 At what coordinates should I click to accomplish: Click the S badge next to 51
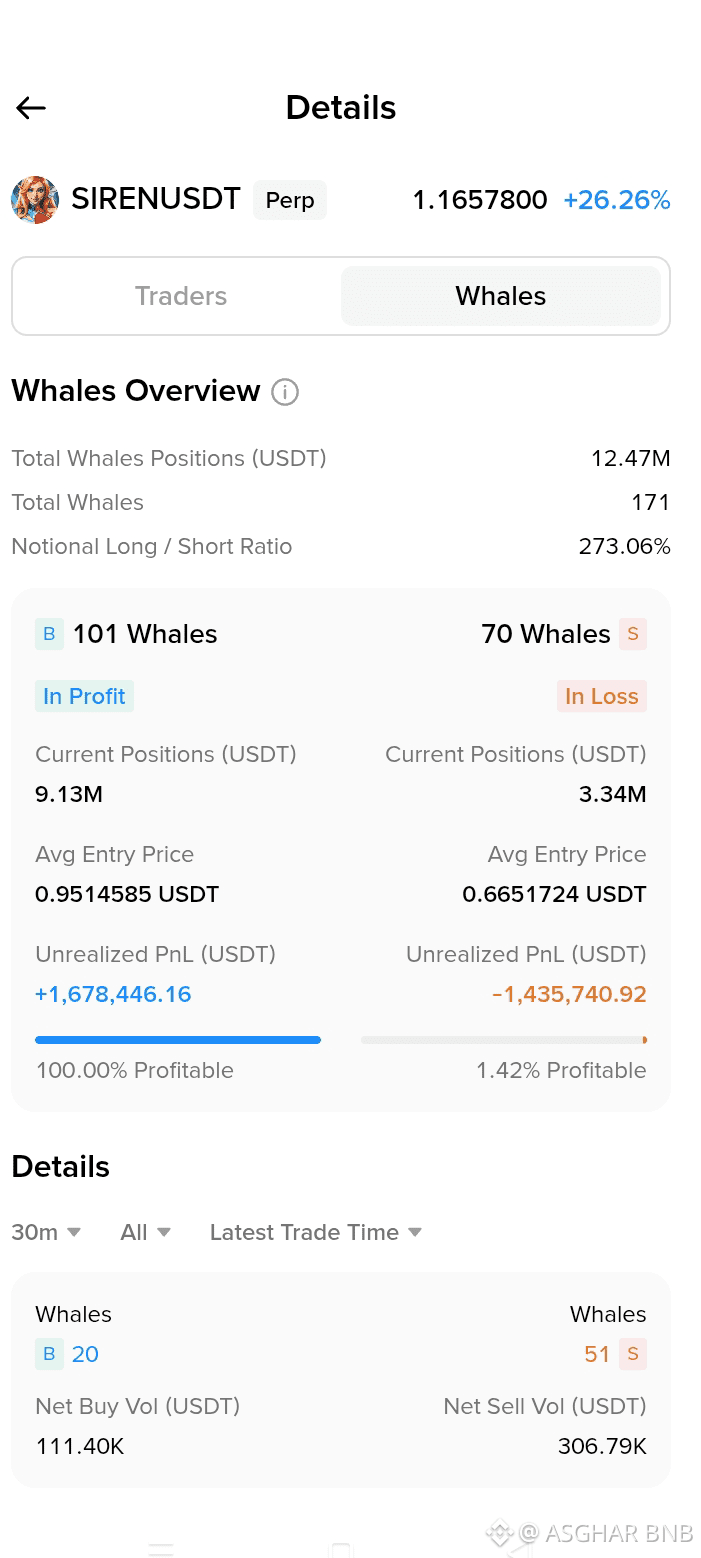click(633, 1354)
